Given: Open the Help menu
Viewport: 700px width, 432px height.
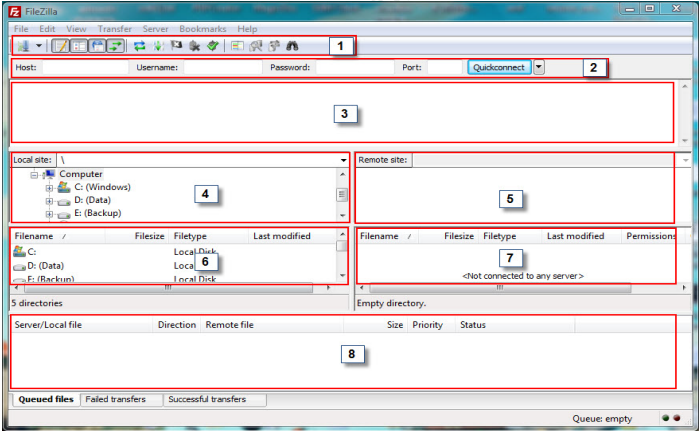Looking at the screenshot, I should tap(247, 29).
